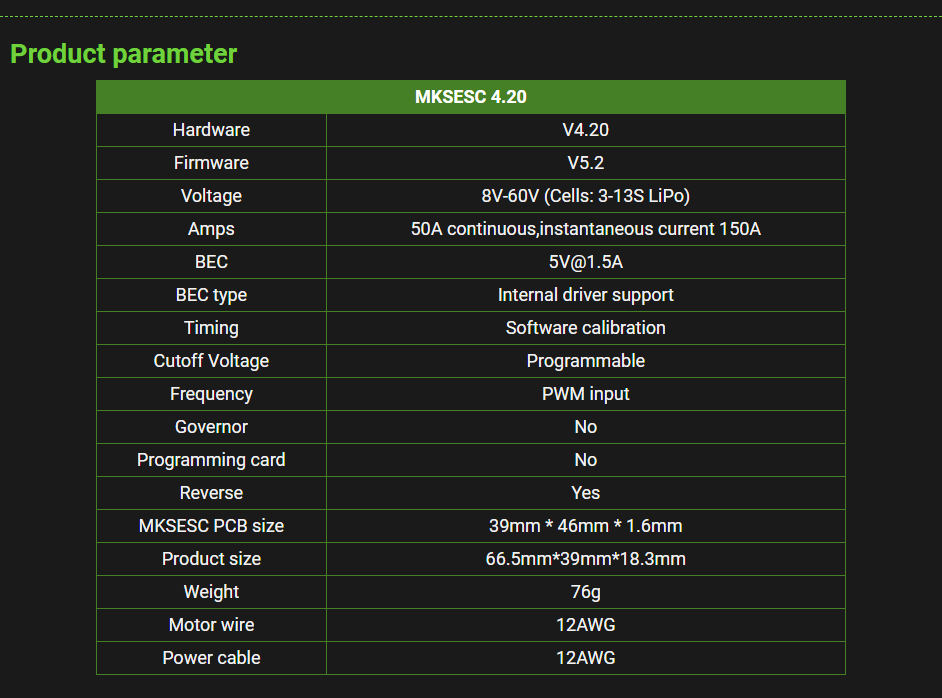This screenshot has height=698, width=942.
Task: Click the Internal driver support cell
Action: click(585, 295)
